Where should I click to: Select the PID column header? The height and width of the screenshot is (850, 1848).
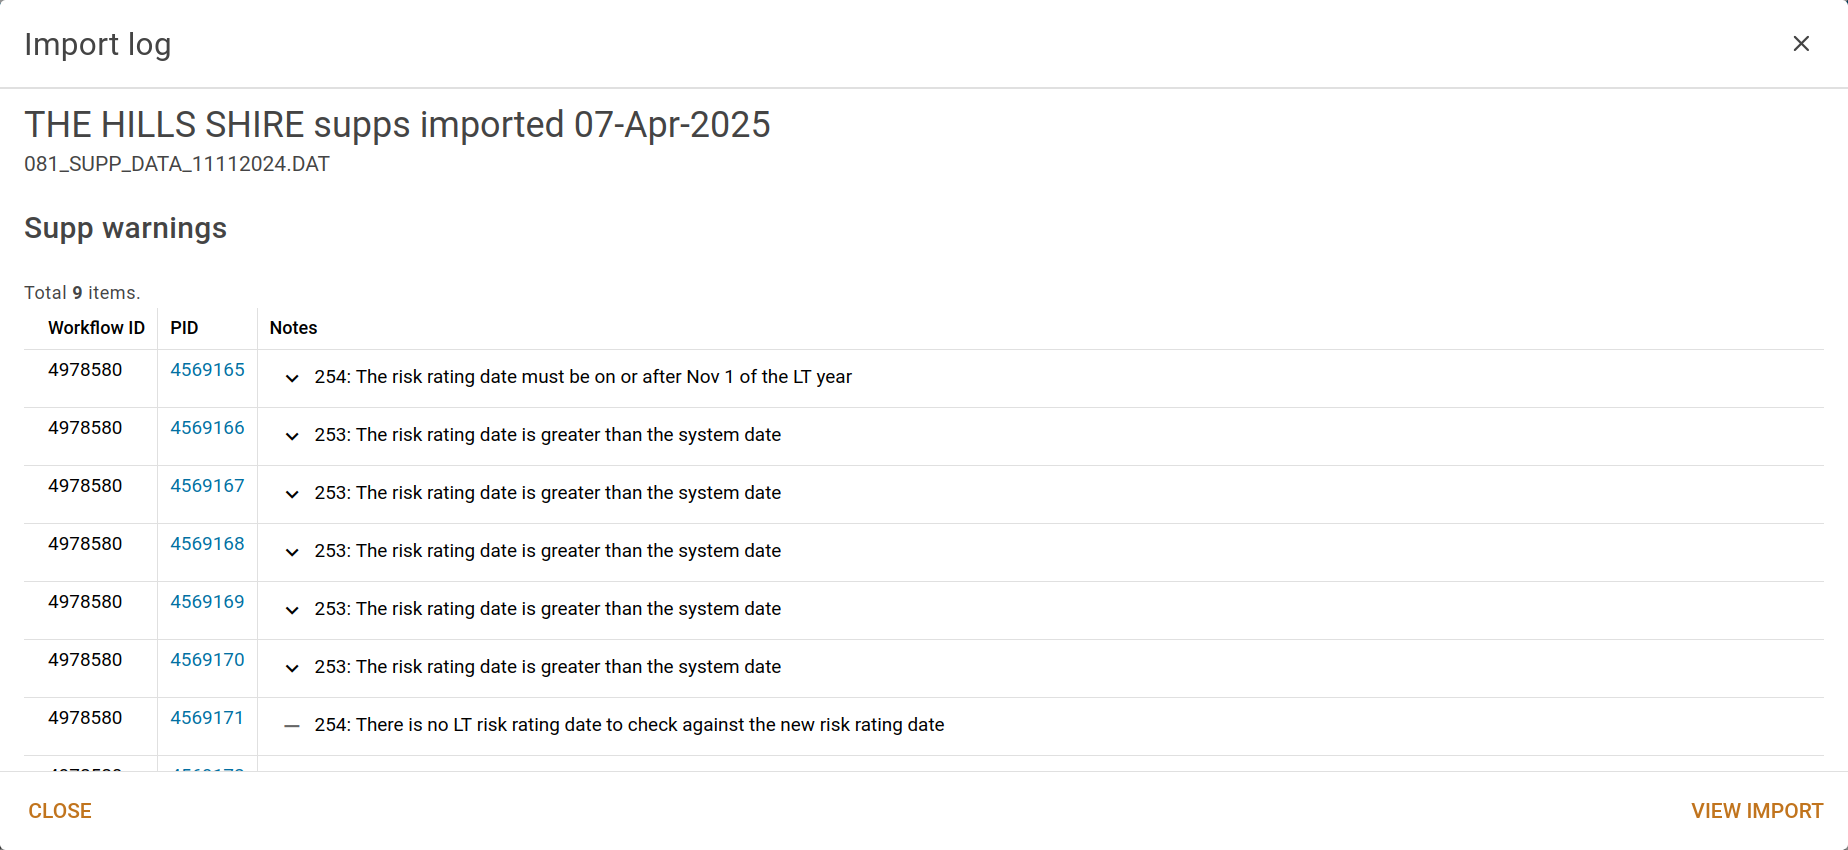[x=184, y=328]
